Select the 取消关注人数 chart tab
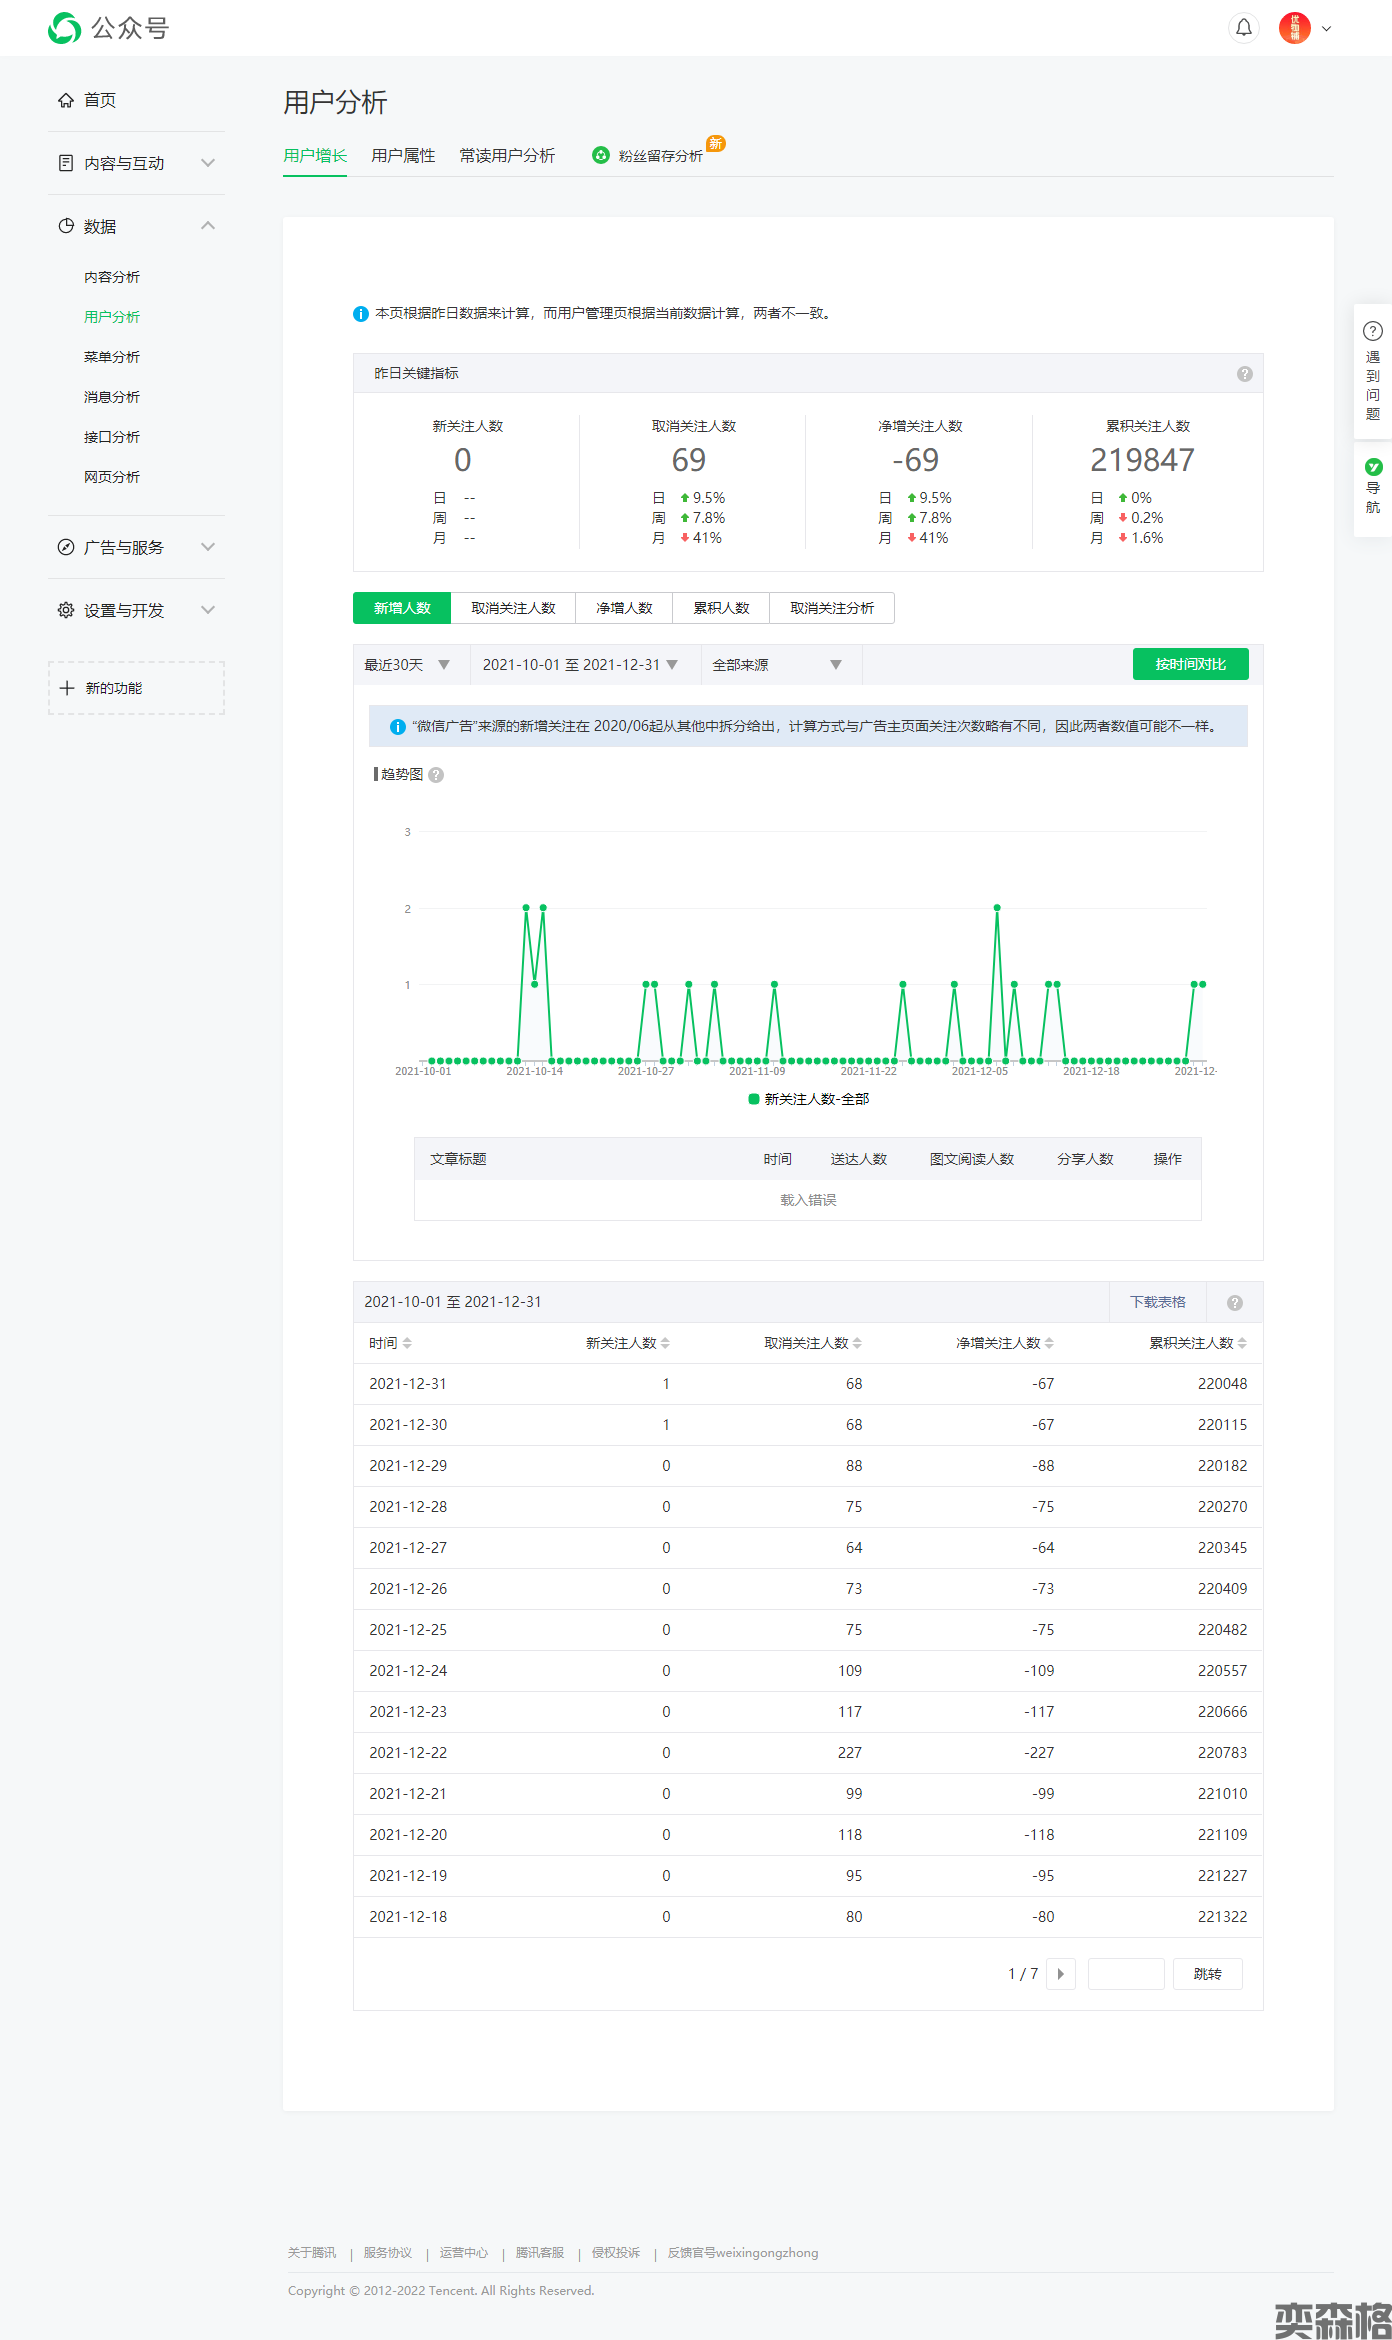This screenshot has height=2340, width=1392. point(513,608)
